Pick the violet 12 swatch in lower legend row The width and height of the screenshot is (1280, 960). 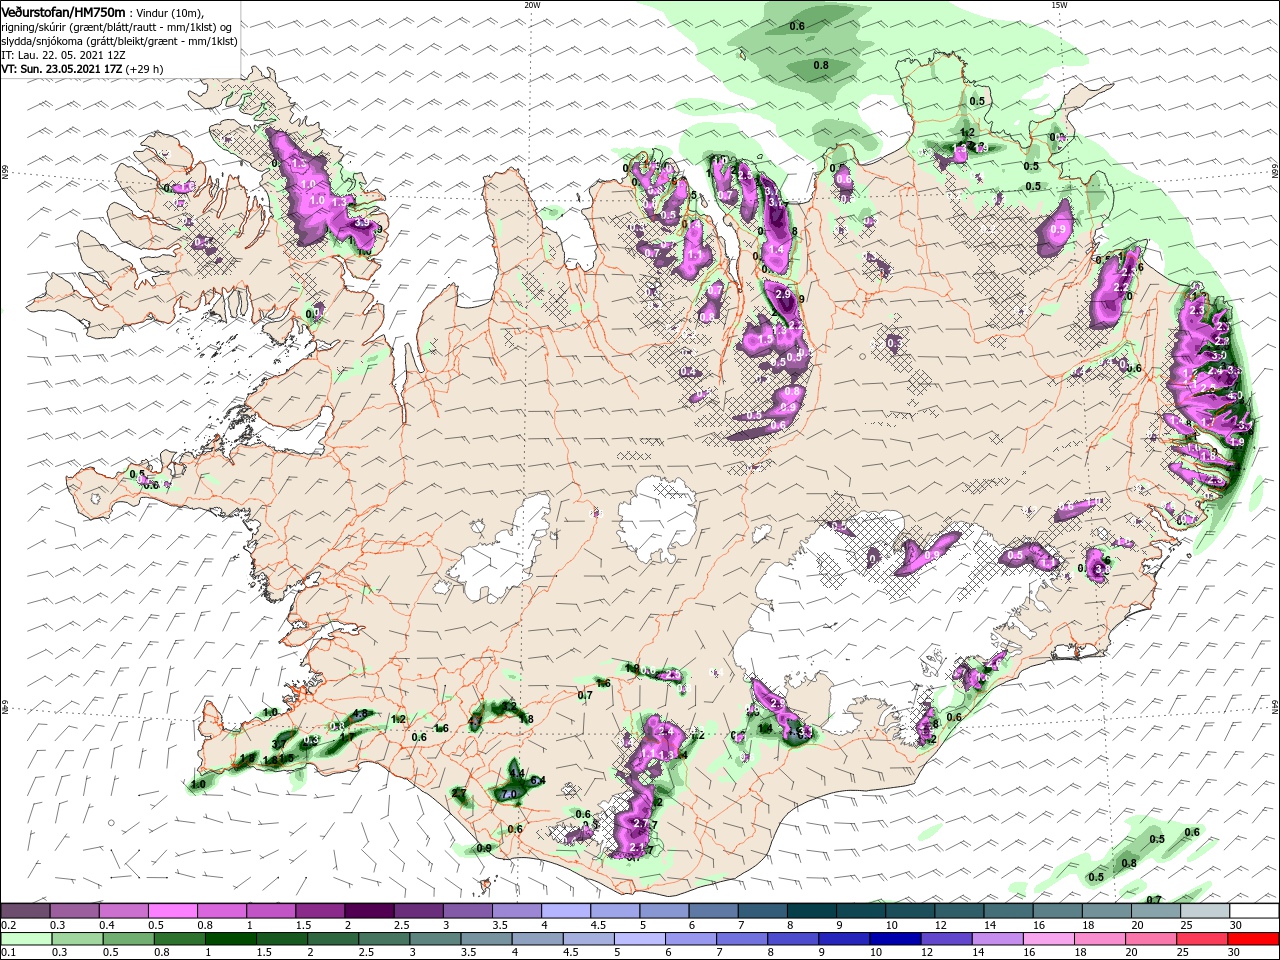(947, 938)
